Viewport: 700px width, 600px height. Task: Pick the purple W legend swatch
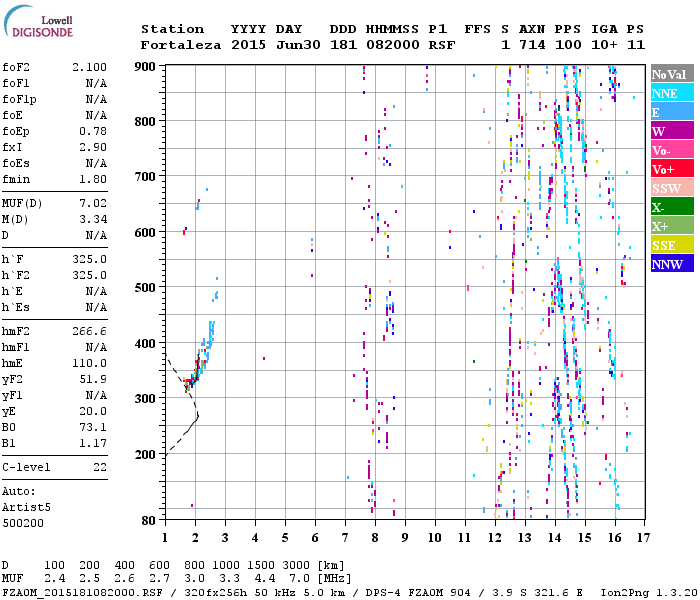[x=669, y=131]
